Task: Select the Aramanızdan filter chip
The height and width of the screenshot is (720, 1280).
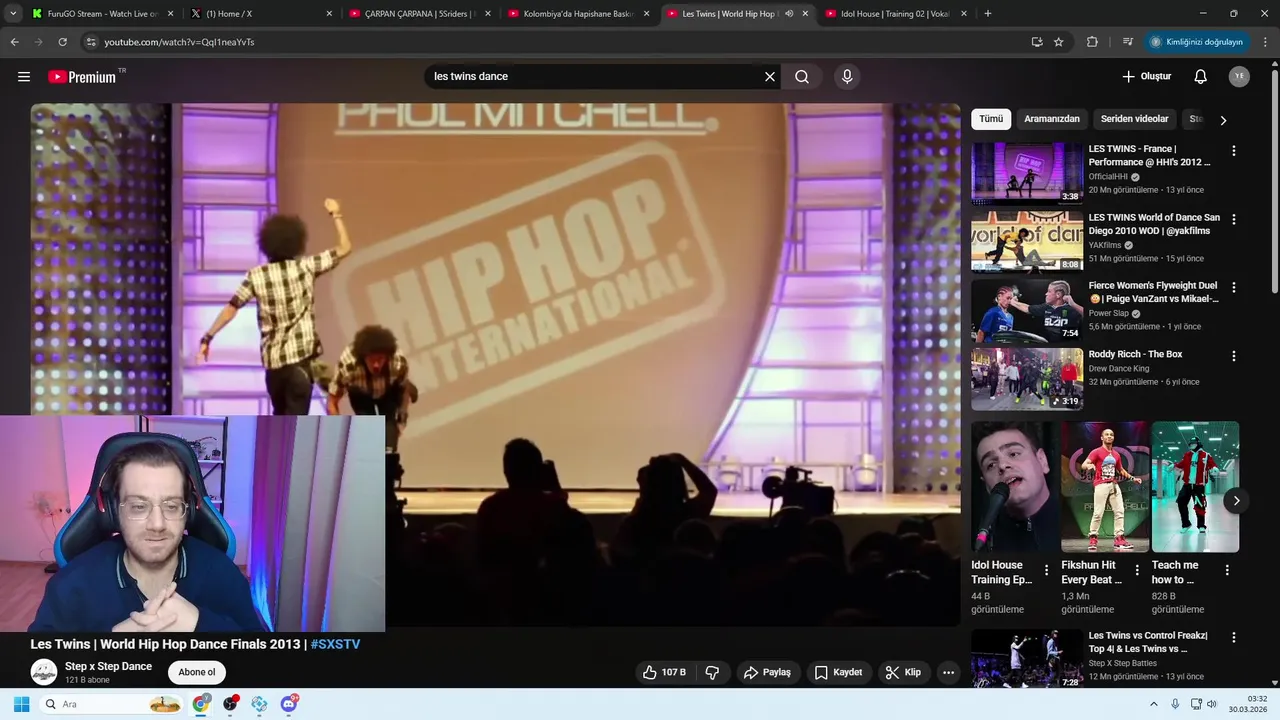Action: click(1052, 119)
